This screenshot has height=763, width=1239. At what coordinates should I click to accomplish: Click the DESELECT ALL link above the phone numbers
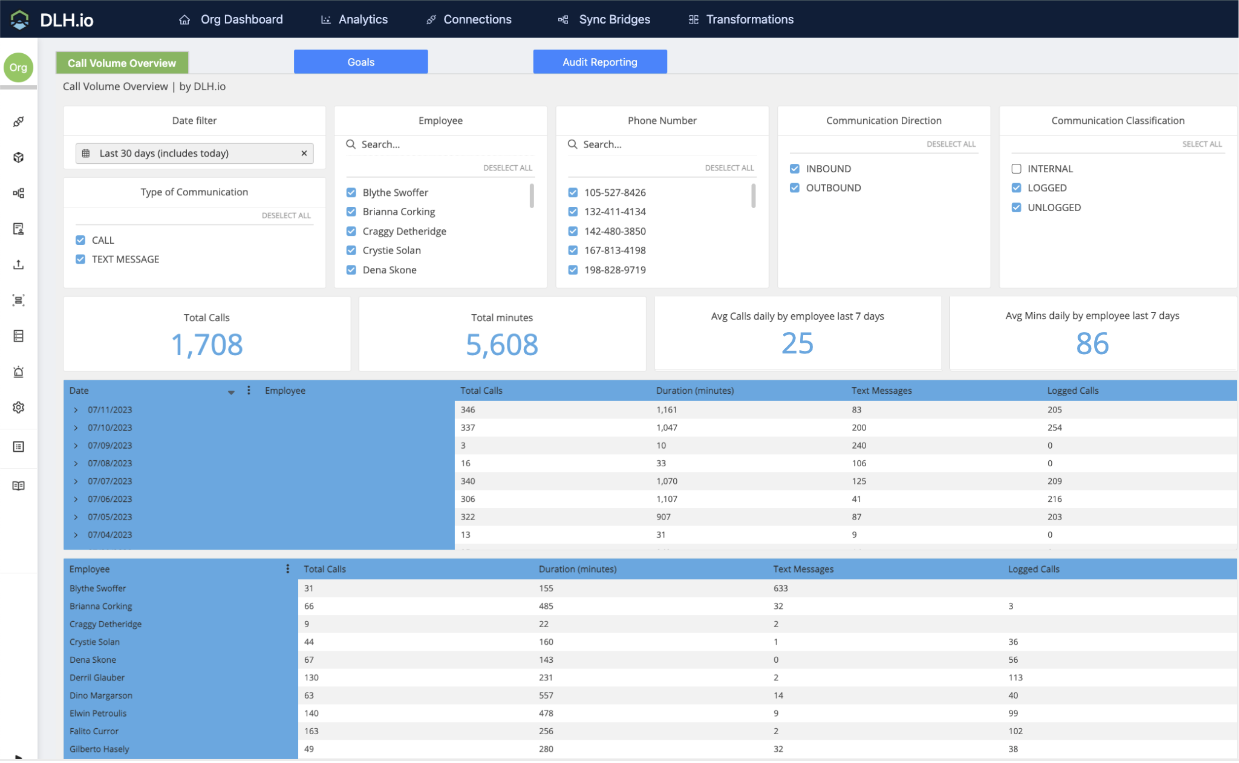coord(728,168)
